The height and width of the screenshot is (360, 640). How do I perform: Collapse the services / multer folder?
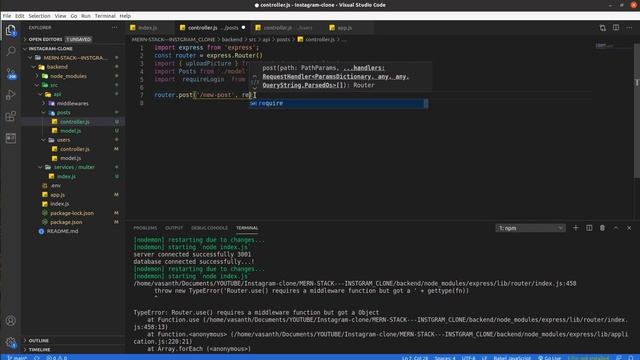coord(73,167)
